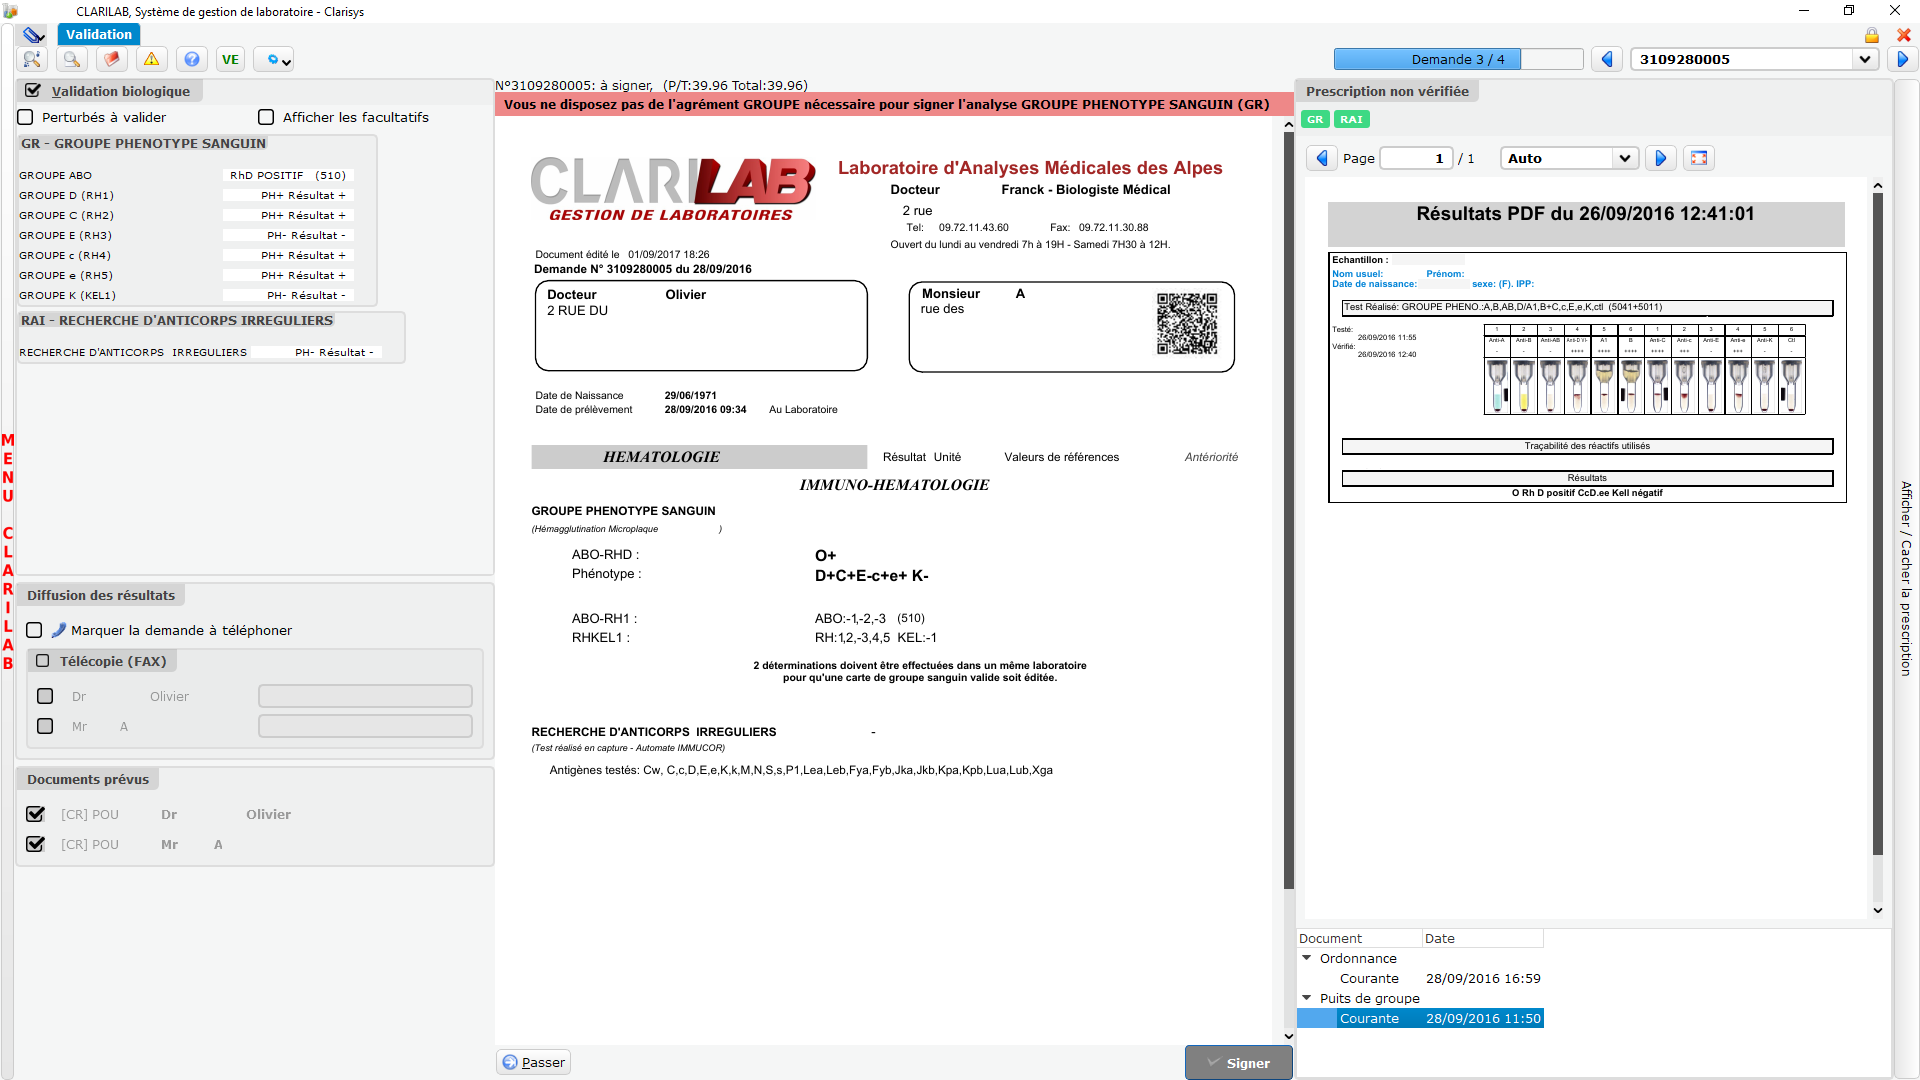Click the magnifier search with dots icon
Viewport: 1920px width, 1080px height.
click(x=32, y=59)
